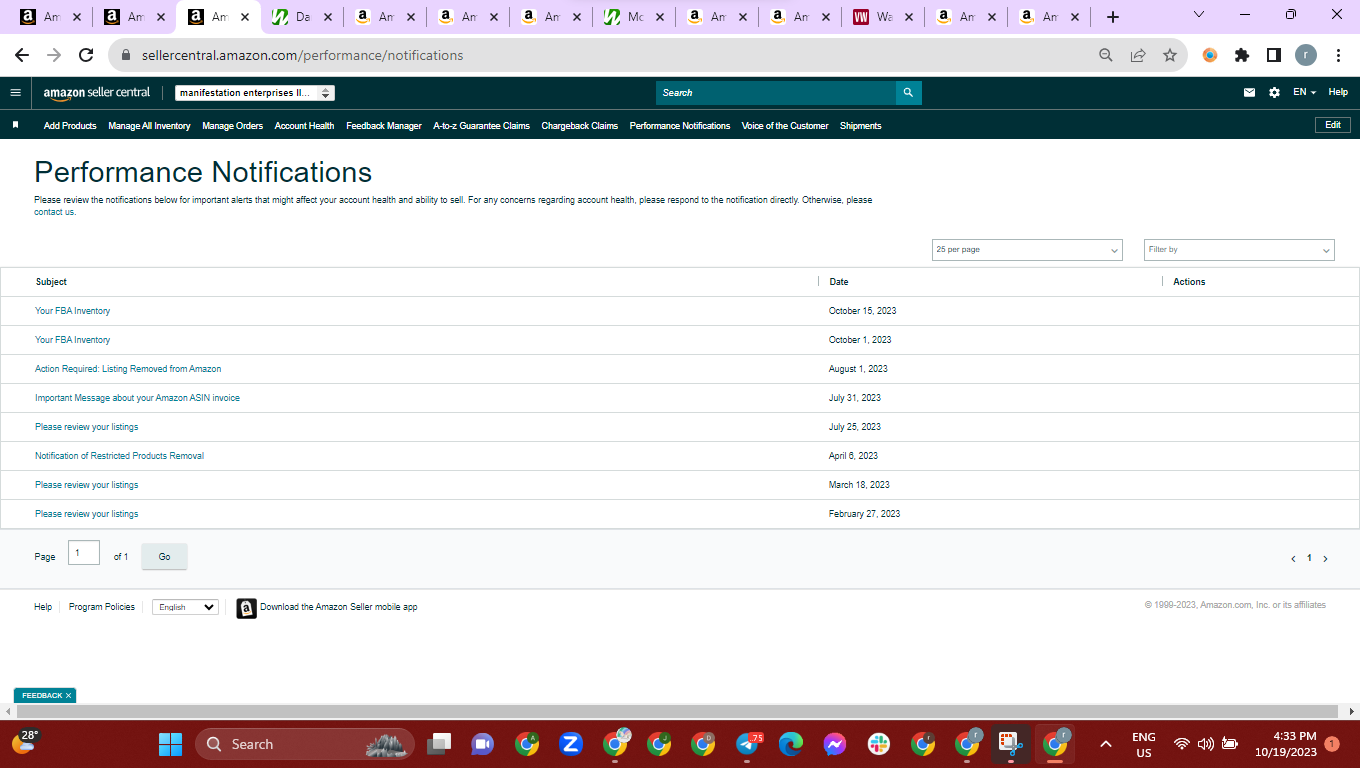Open 'Important Message about your Amazon ASIN invoice'
The width and height of the screenshot is (1360, 768).
[x=137, y=398]
